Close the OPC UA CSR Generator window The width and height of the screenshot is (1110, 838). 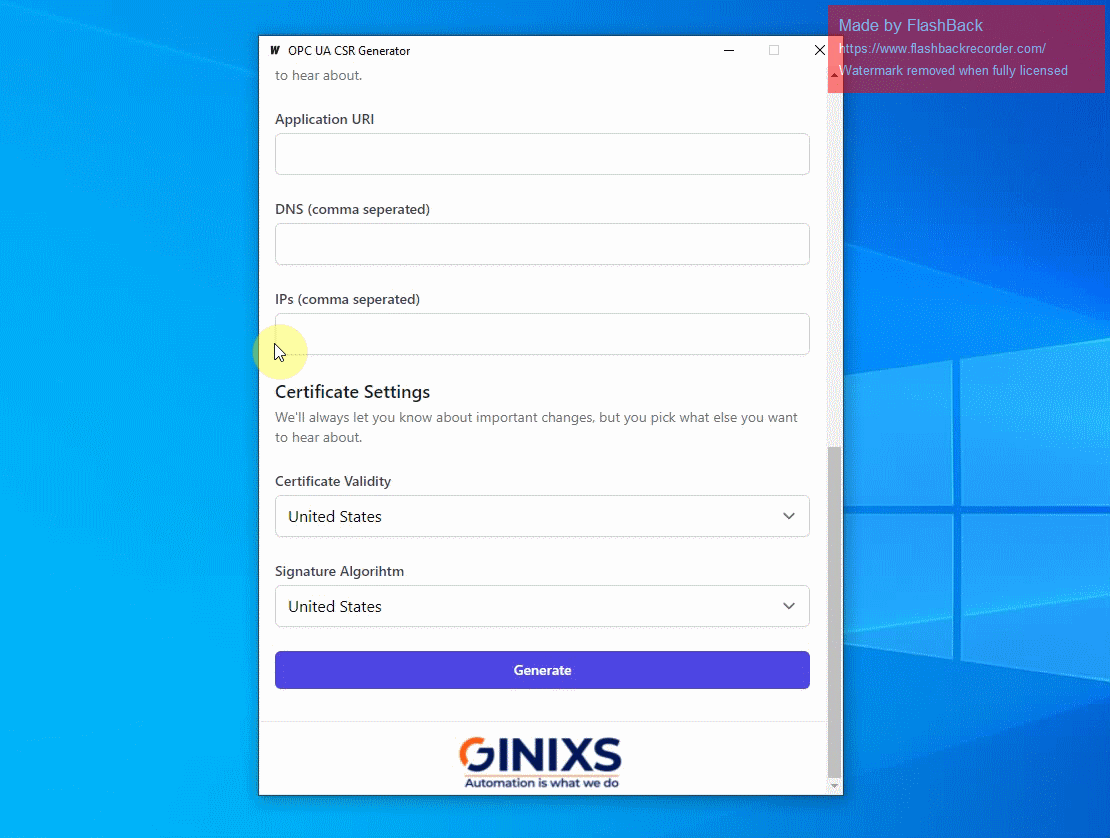819,50
